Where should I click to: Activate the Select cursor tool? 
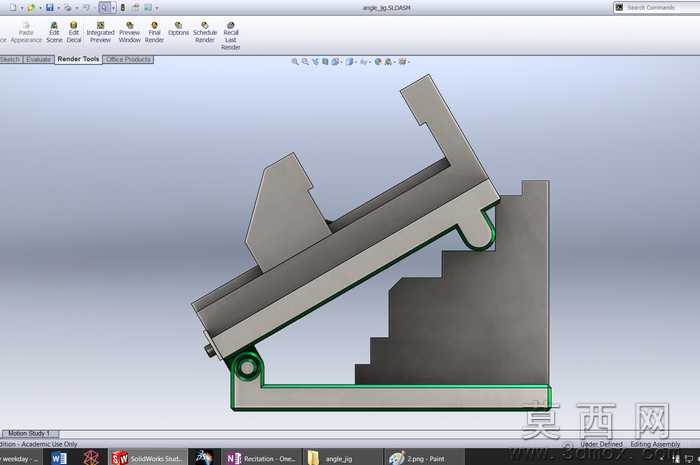(104, 8)
